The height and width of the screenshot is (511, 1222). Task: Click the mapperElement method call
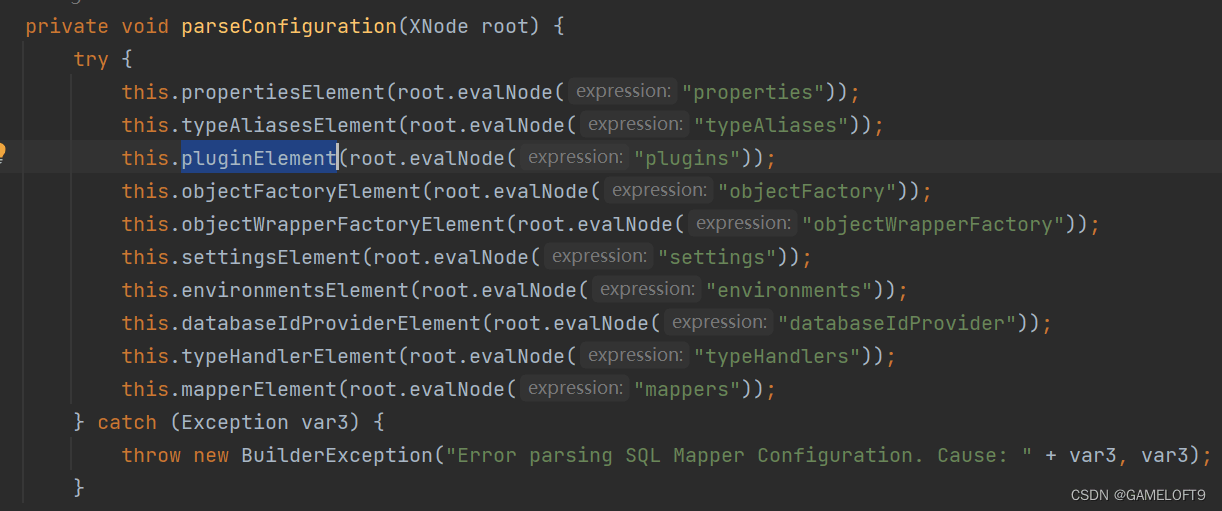pos(259,389)
